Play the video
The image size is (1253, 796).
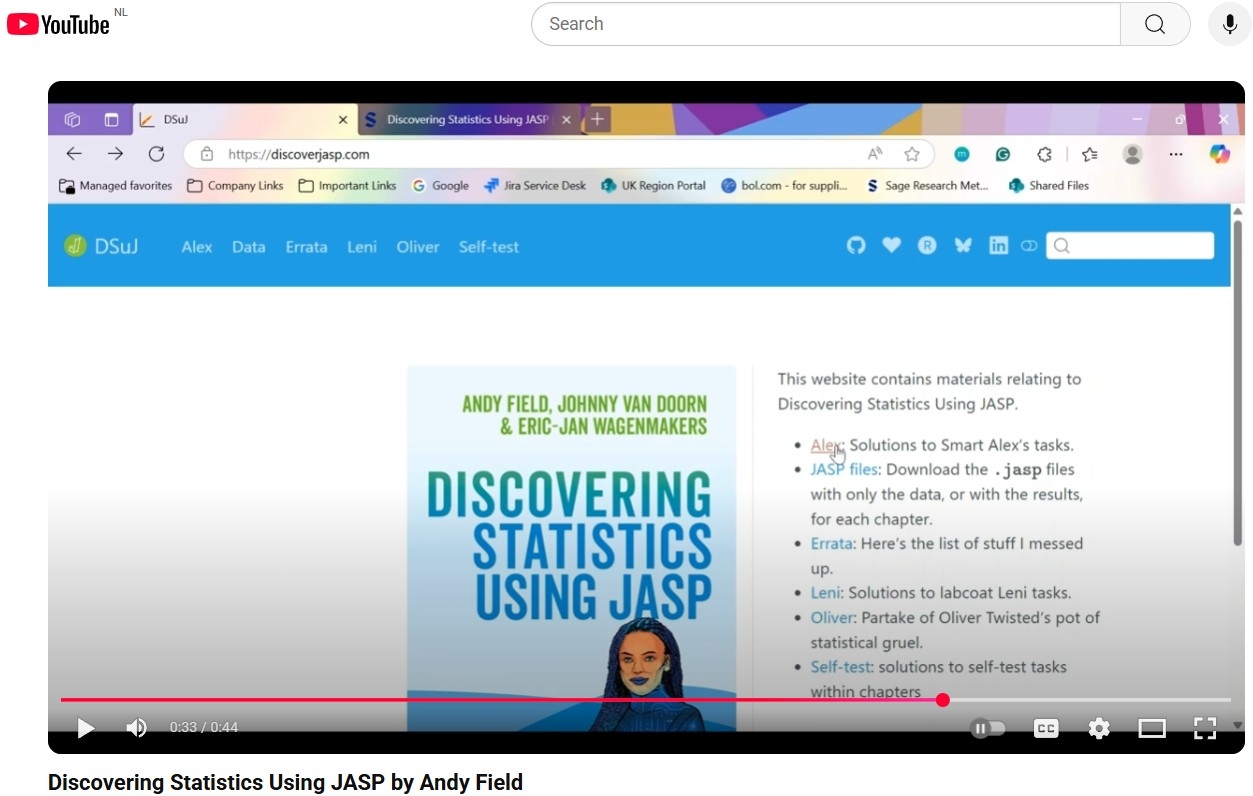[86, 728]
